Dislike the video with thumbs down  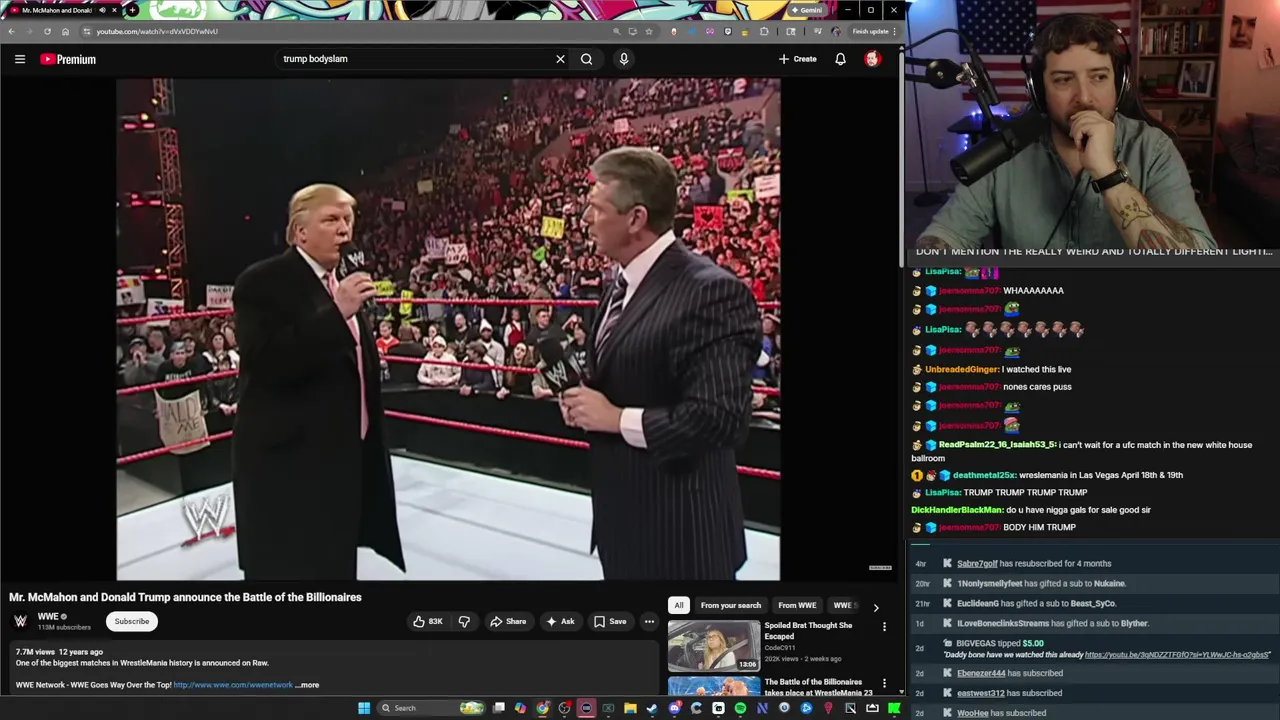pos(464,621)
